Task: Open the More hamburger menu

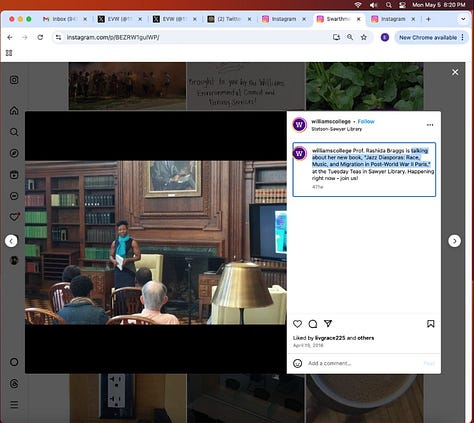Action: (x=14, y=405)
